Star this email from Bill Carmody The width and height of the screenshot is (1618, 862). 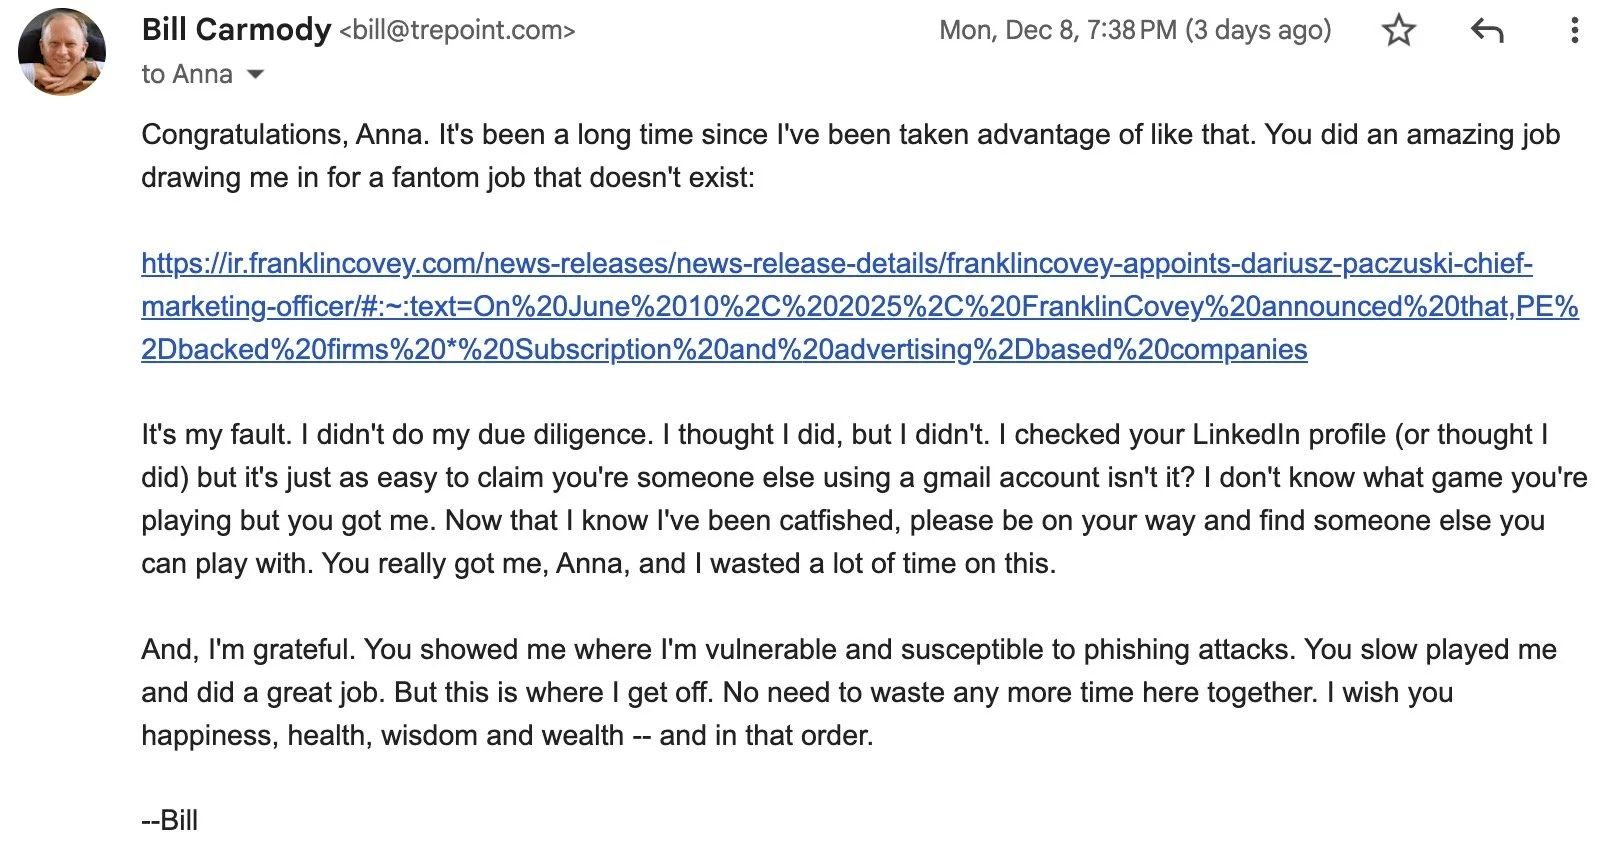click(x=1398, y=31)
